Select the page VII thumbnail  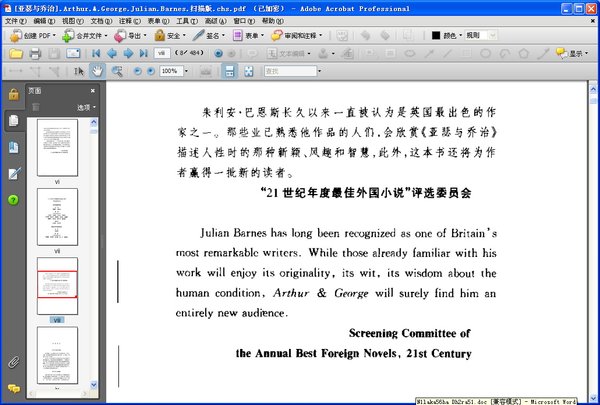(x=57, y=217)
